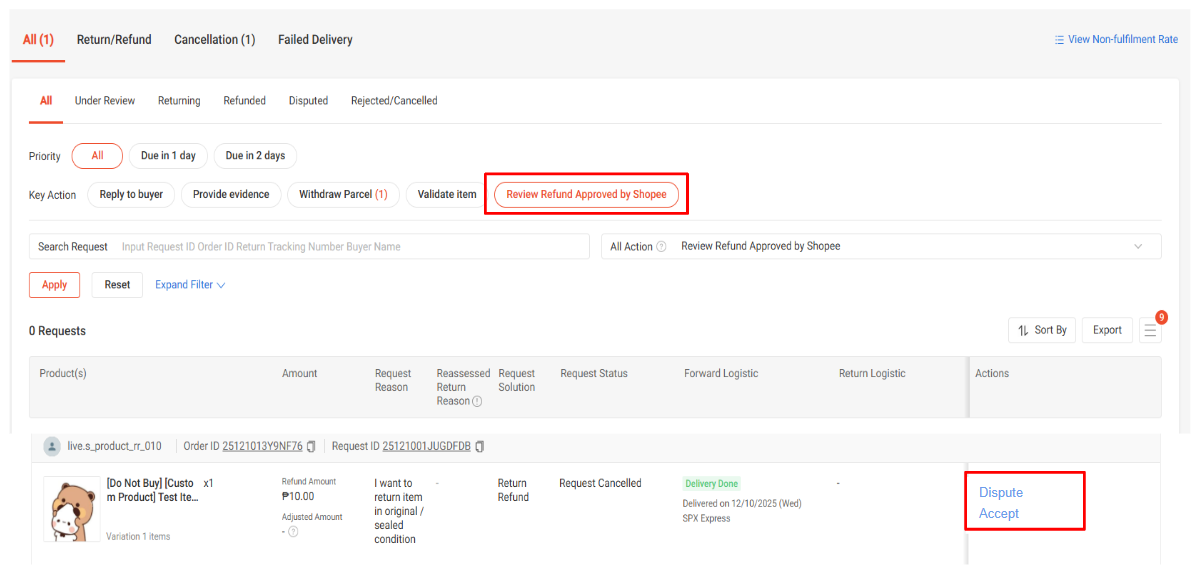
Task: Open Request ID 25121001JUGDFDB link
Action: (x=424, y=446)
